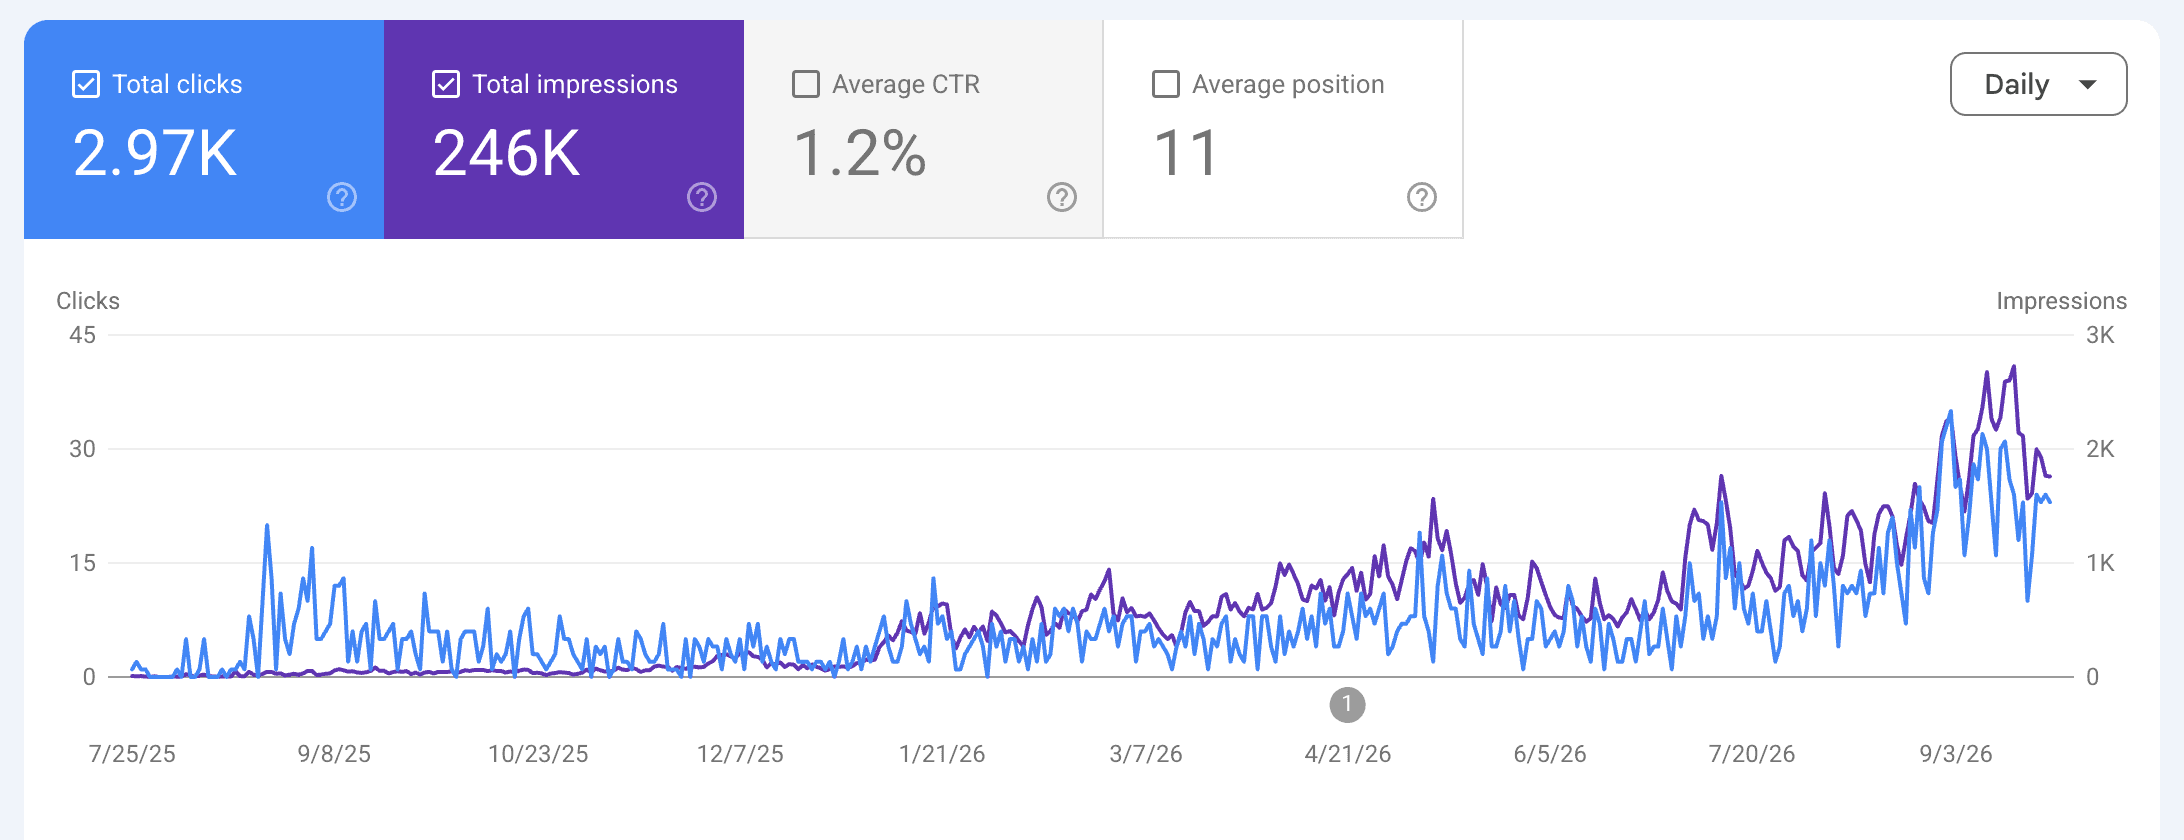Screen dimensions: 2184x840
Task: Click the 3K impressions axis label
Action: tap(2100, 335)
